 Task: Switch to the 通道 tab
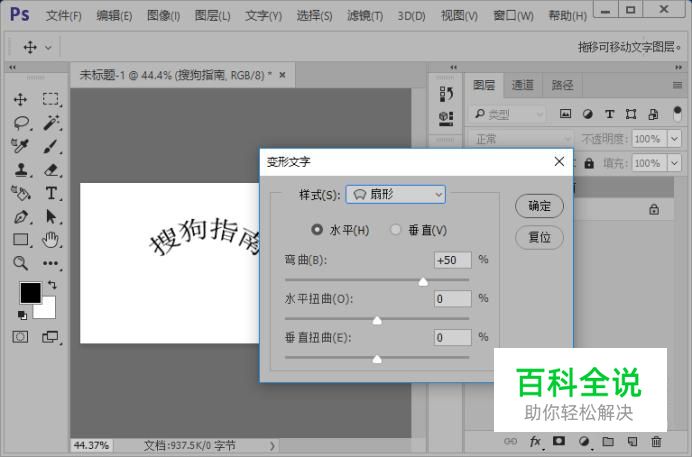tap(523, 85)
